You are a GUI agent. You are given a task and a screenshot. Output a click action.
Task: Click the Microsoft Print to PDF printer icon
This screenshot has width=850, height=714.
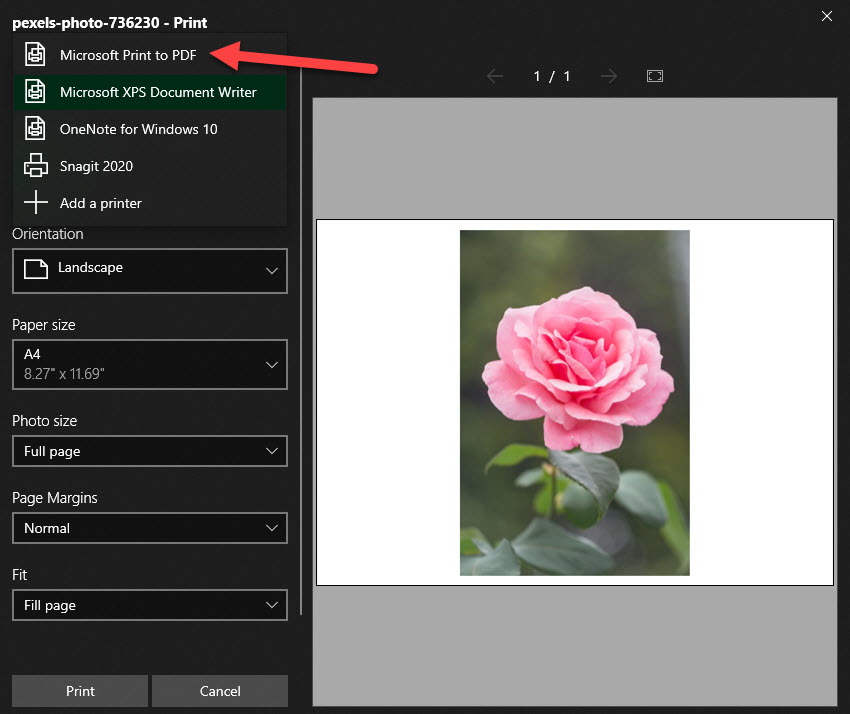[36, 55]
